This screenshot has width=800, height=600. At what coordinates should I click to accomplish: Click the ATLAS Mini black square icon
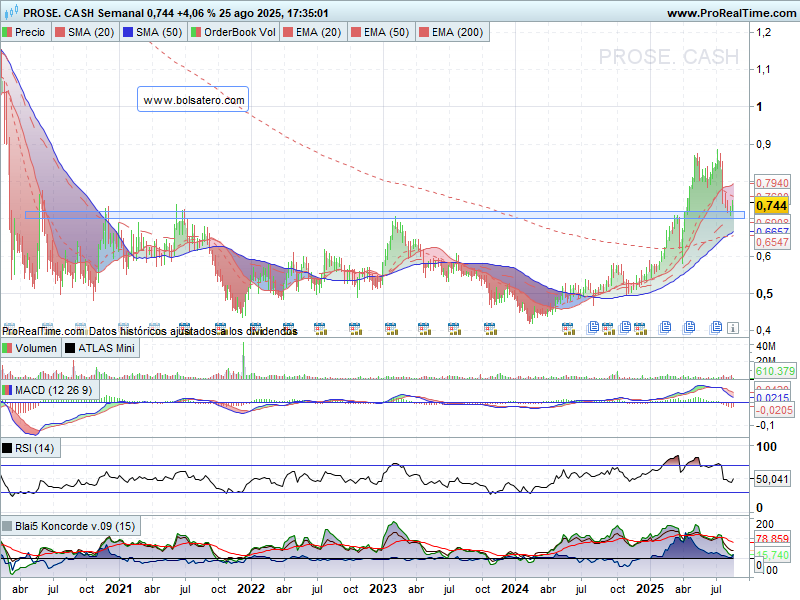pyautogui.click(x=70, y=348)
